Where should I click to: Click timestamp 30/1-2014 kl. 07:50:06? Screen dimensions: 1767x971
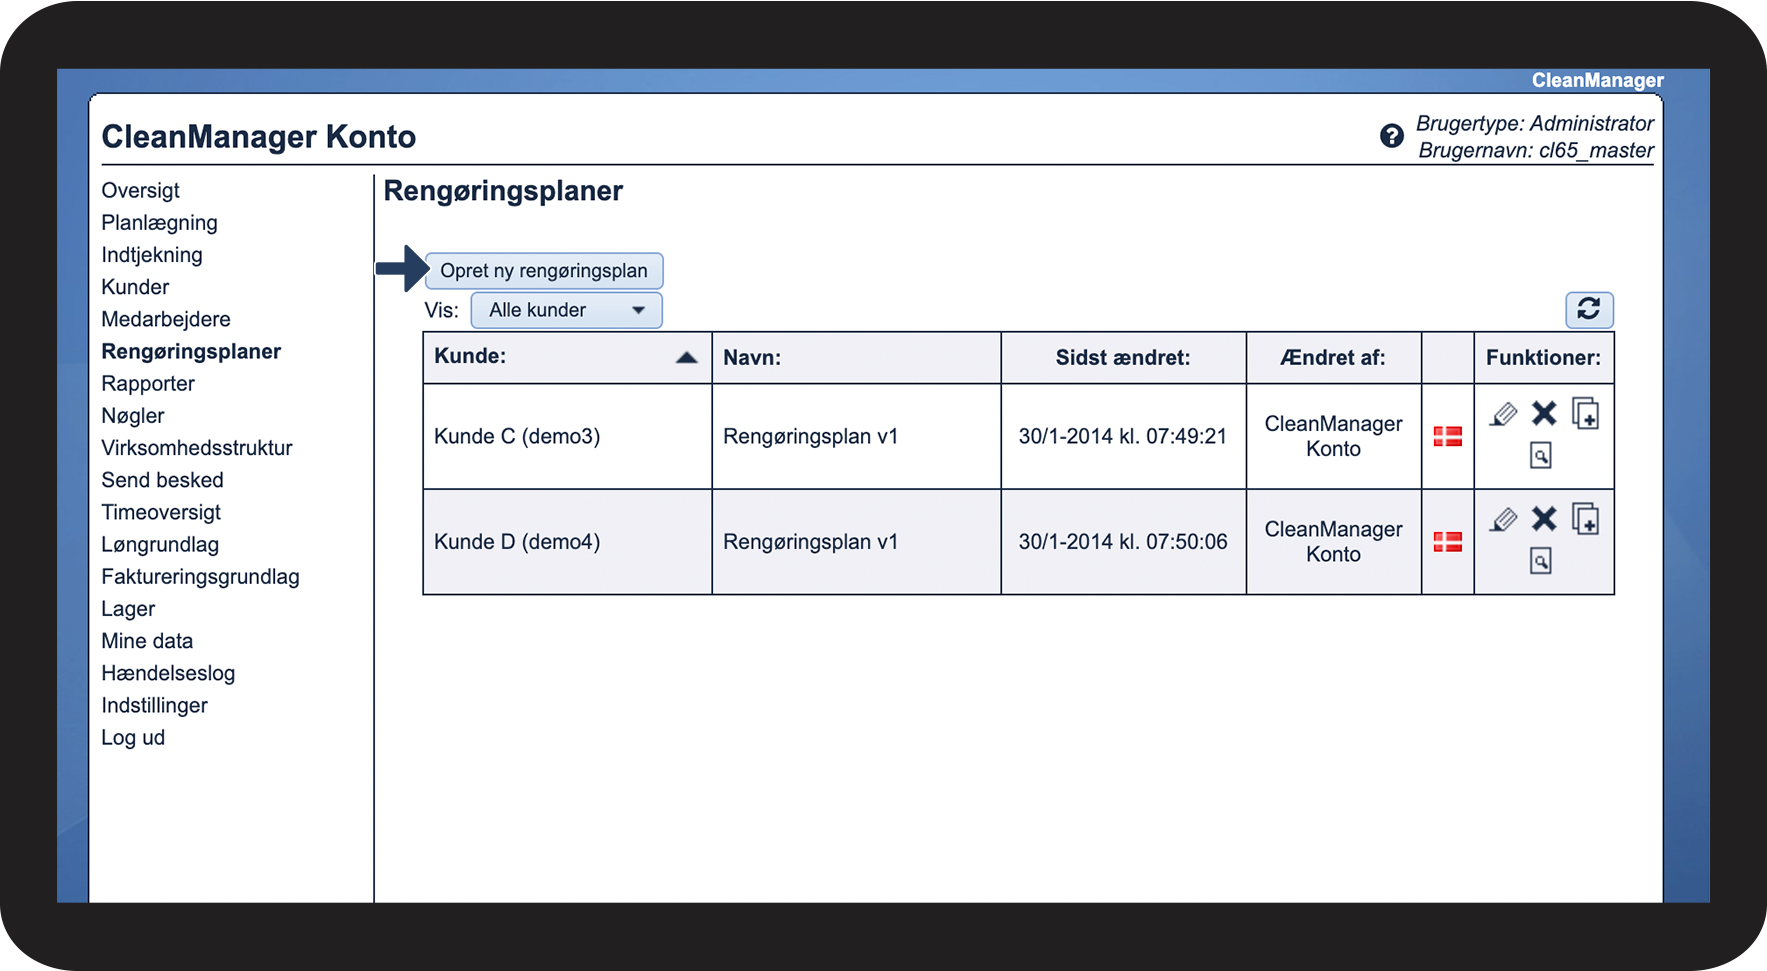point(1122,542)
